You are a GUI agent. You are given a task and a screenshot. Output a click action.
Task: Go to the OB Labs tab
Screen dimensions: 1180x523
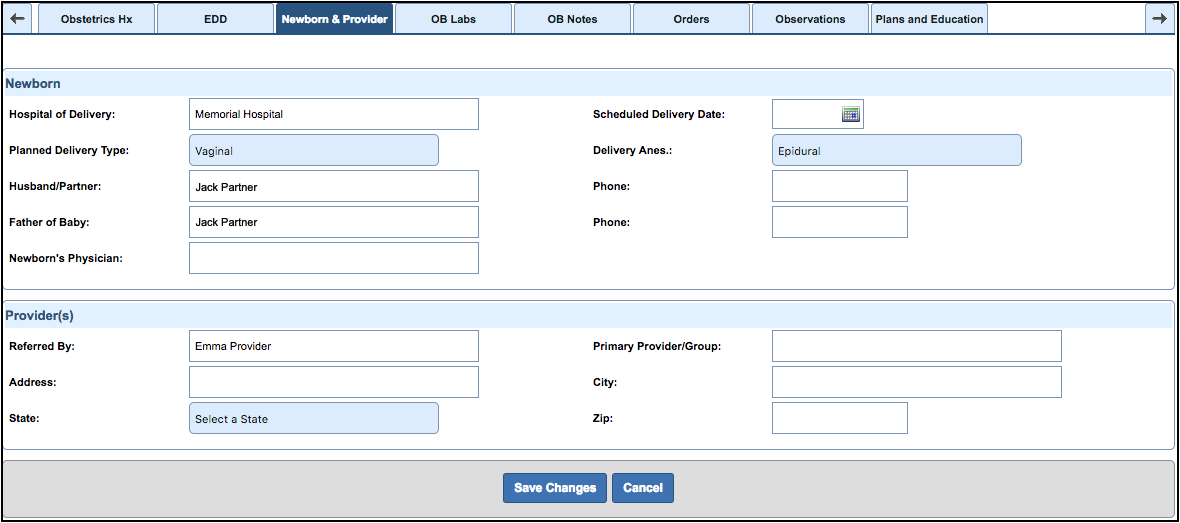point(453,19)
